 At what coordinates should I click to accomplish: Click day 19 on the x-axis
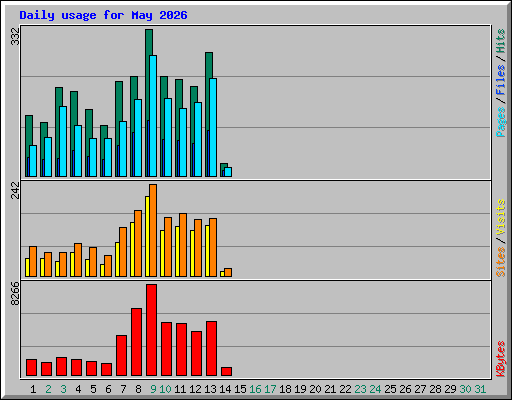(x=300, y=389)
